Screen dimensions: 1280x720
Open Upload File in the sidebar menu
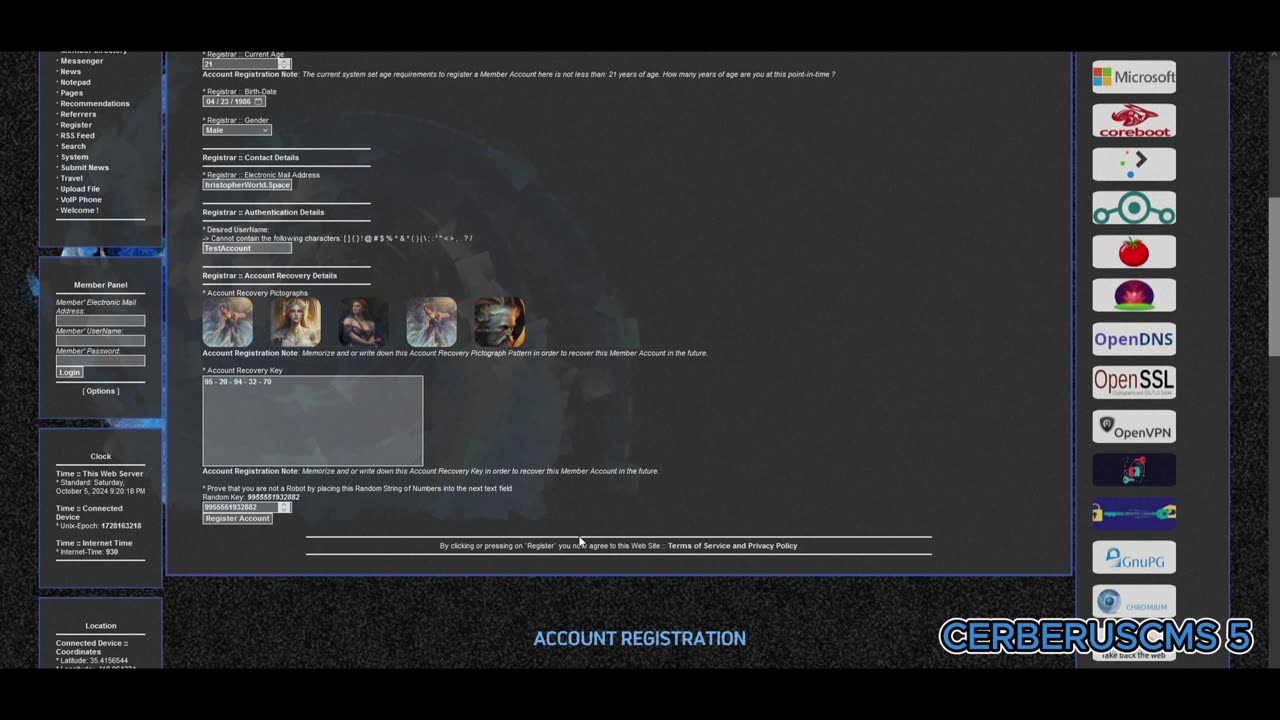pos(80,189)
